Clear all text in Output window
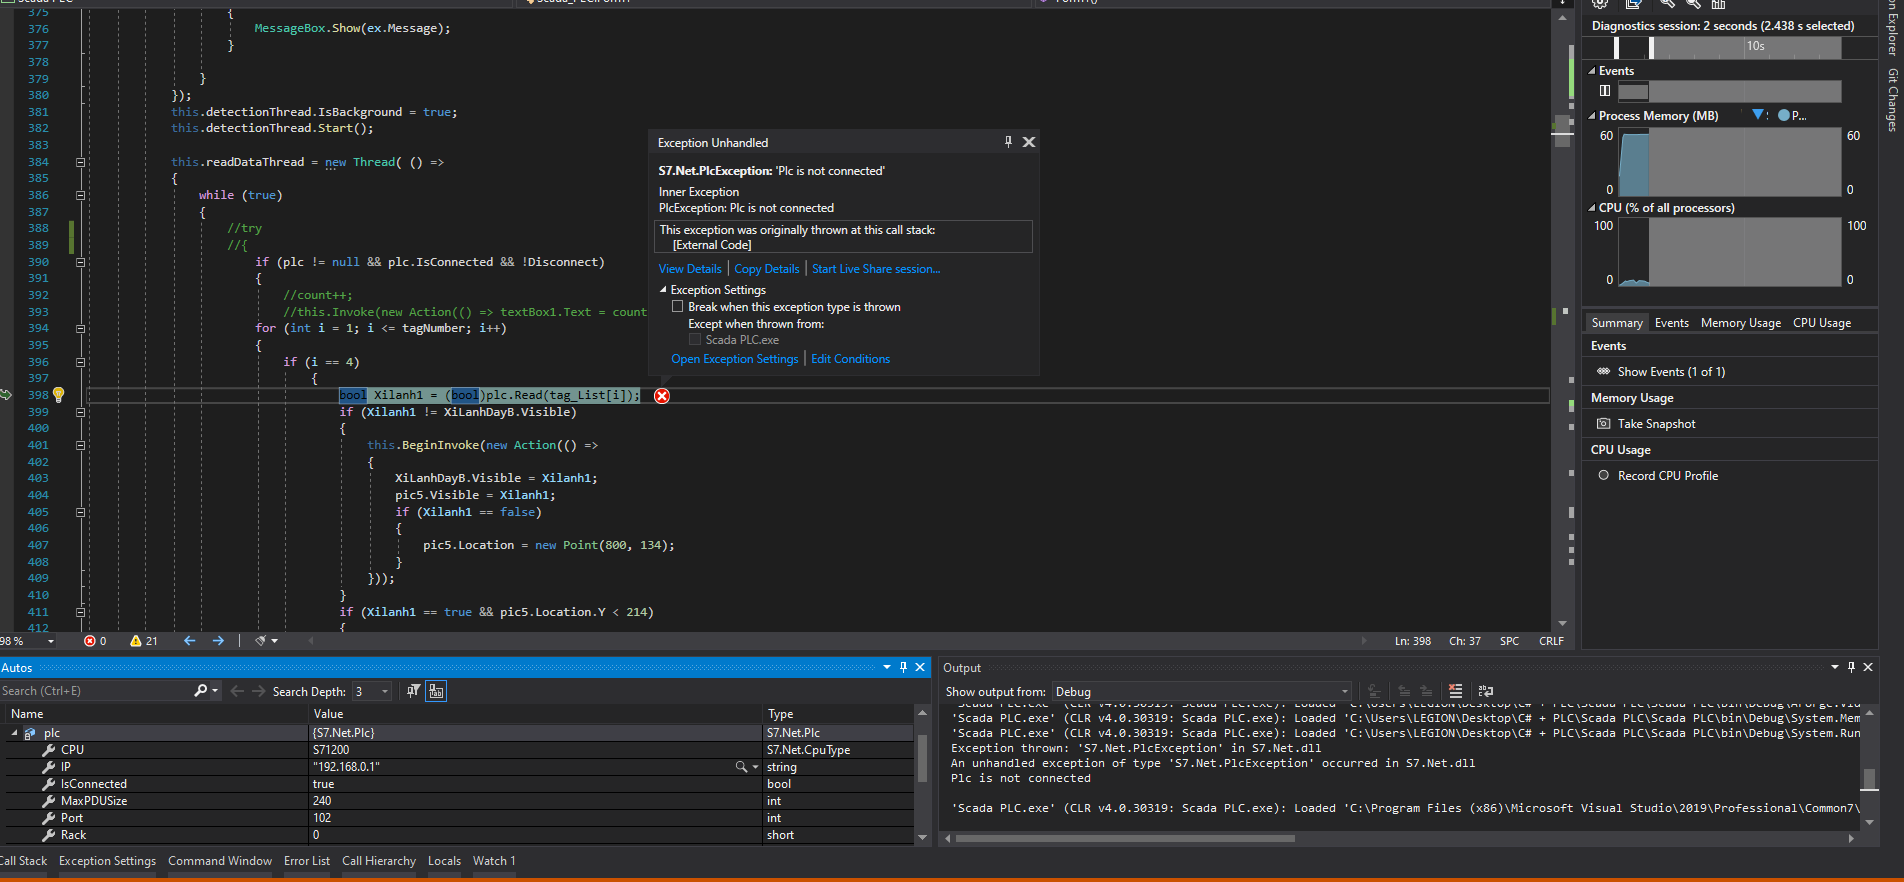The width and height of the screenshot is (1904, 882). tap(1455, 691)
